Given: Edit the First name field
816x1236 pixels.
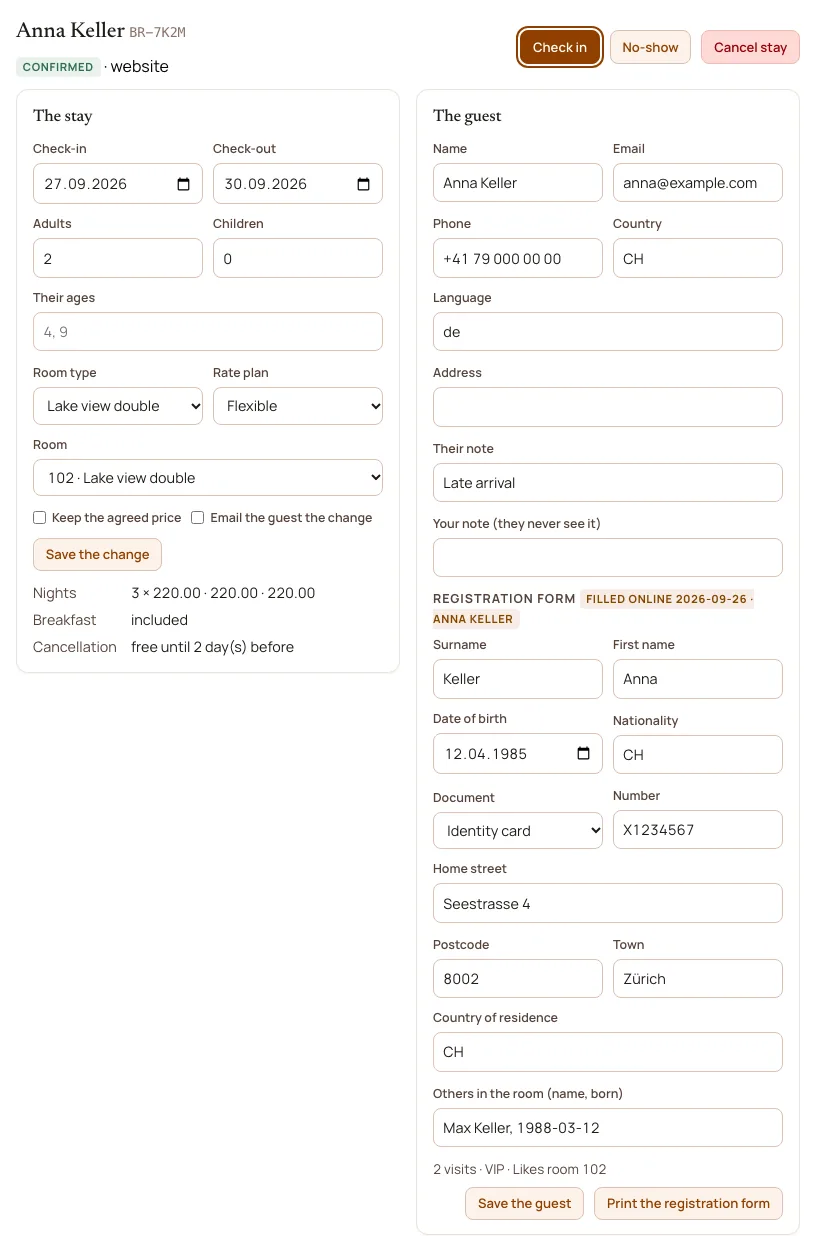Looking at the screenshot, I should (698, 679).
